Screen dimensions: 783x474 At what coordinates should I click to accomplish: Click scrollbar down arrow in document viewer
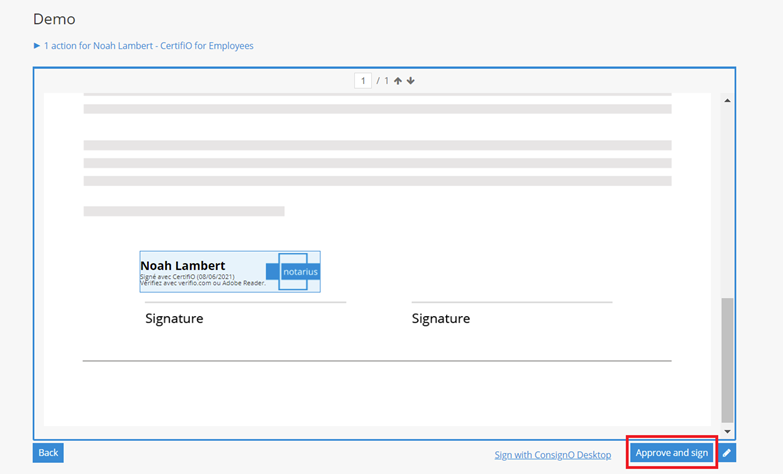[x=727, y=431]
